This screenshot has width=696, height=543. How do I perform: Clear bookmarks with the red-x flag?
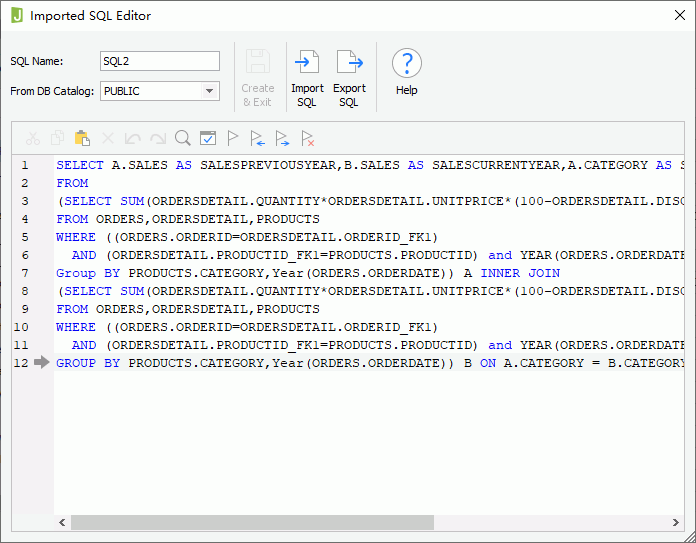point(308,139)
